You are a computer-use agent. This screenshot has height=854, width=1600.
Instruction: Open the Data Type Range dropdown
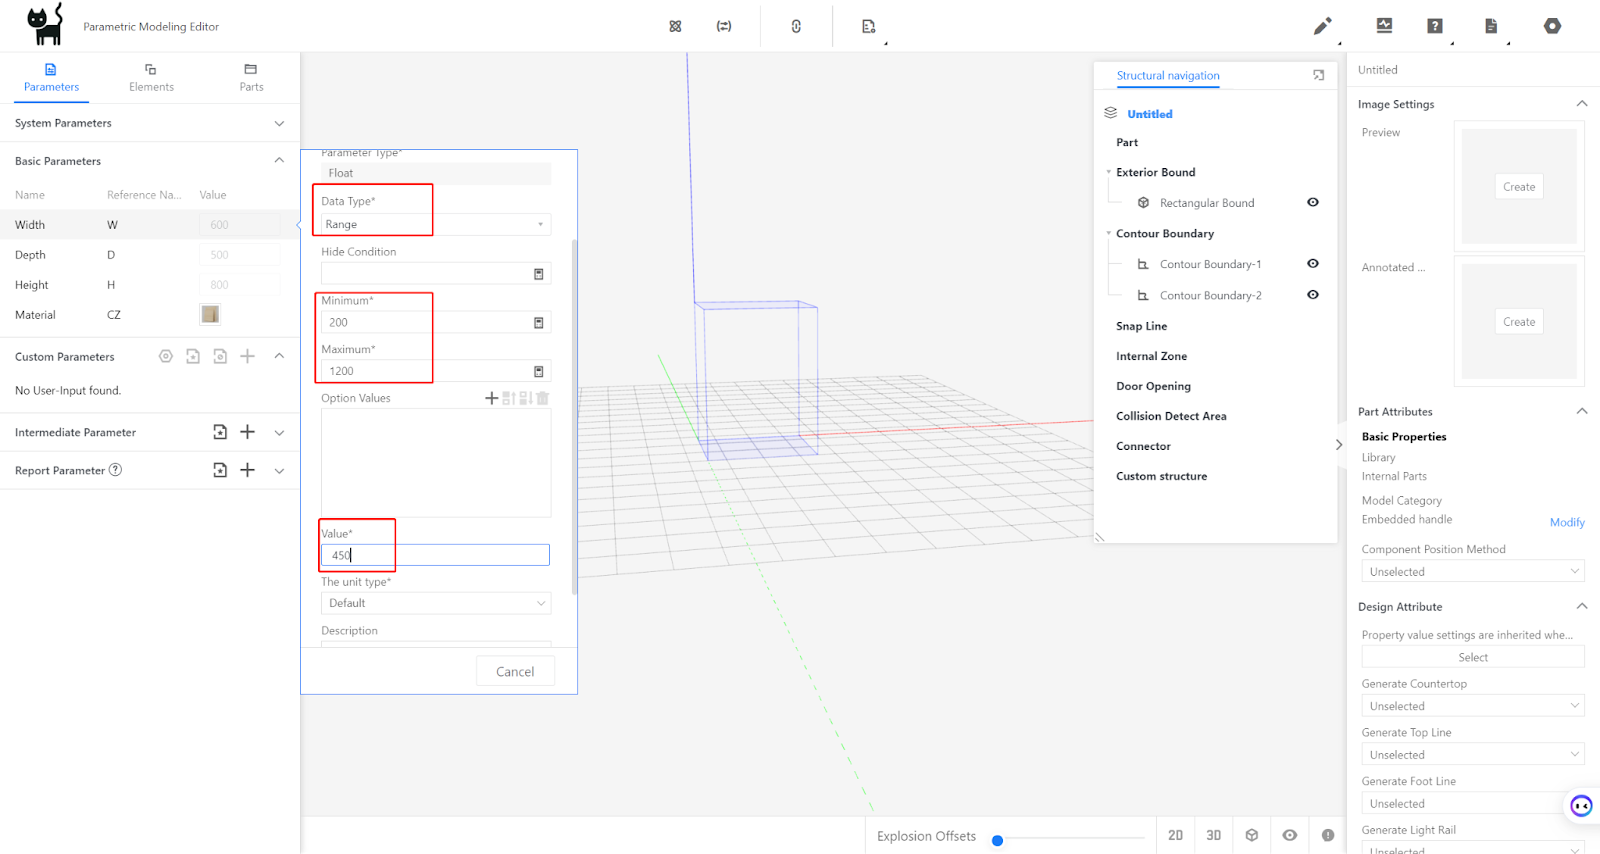[x=435, y=224]
